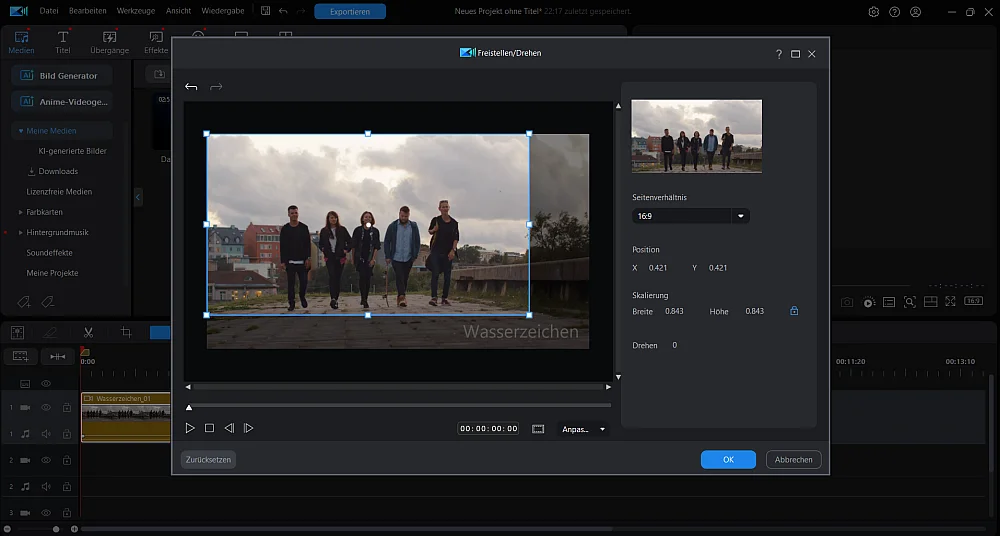
Task: Click the safe zone icon beside the timecode
Action: click(538, 429)
